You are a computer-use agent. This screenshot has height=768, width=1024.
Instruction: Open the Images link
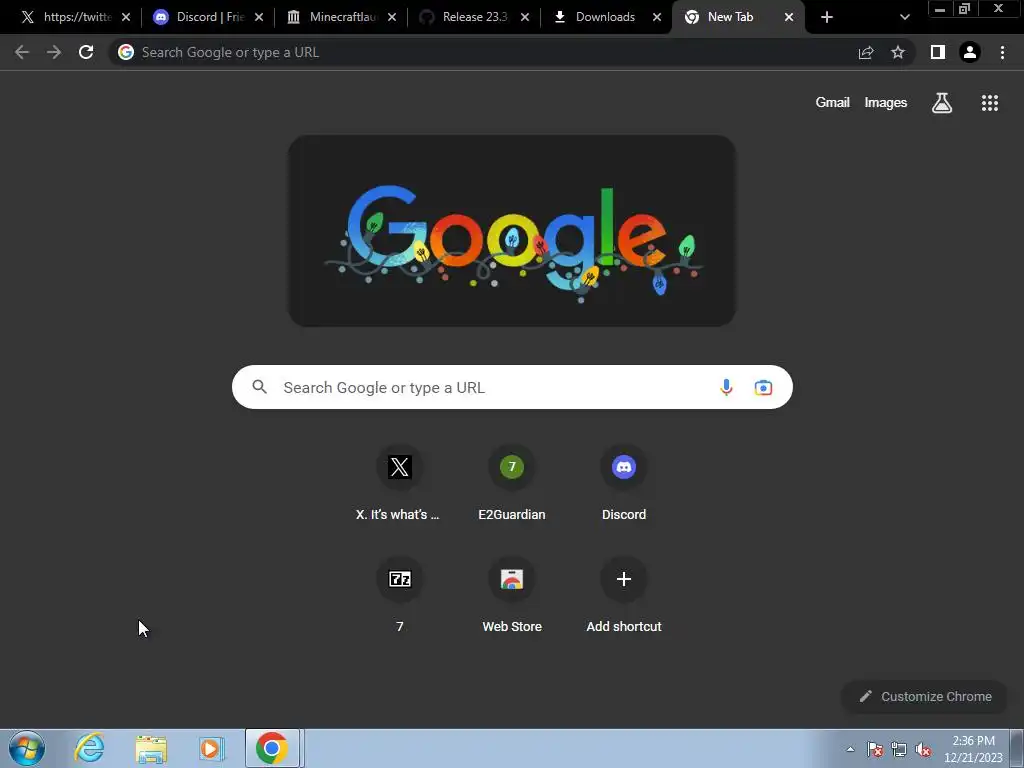pyautogui.click(x=886, y=103)
